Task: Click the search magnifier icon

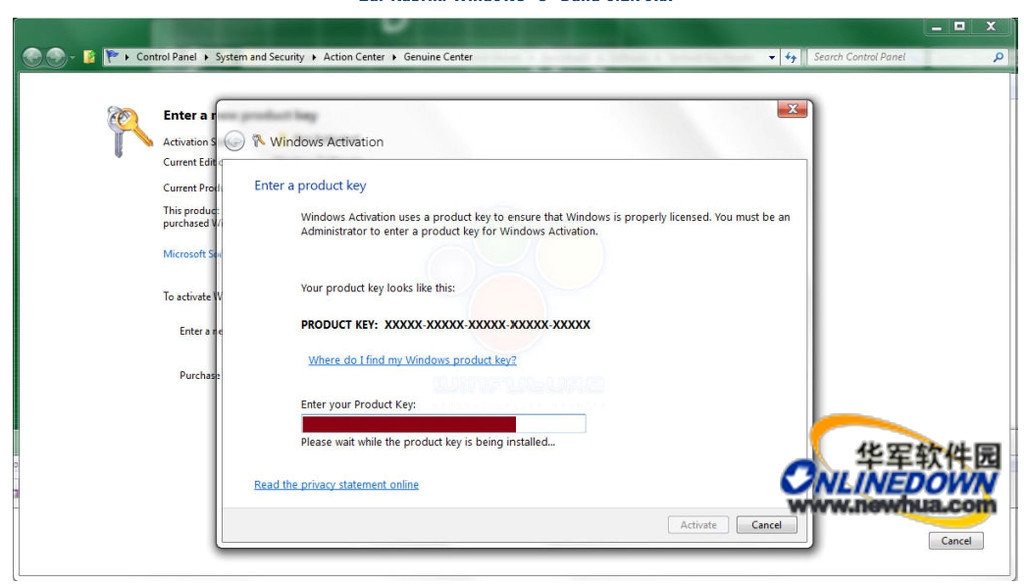Action: coord(999,57)
